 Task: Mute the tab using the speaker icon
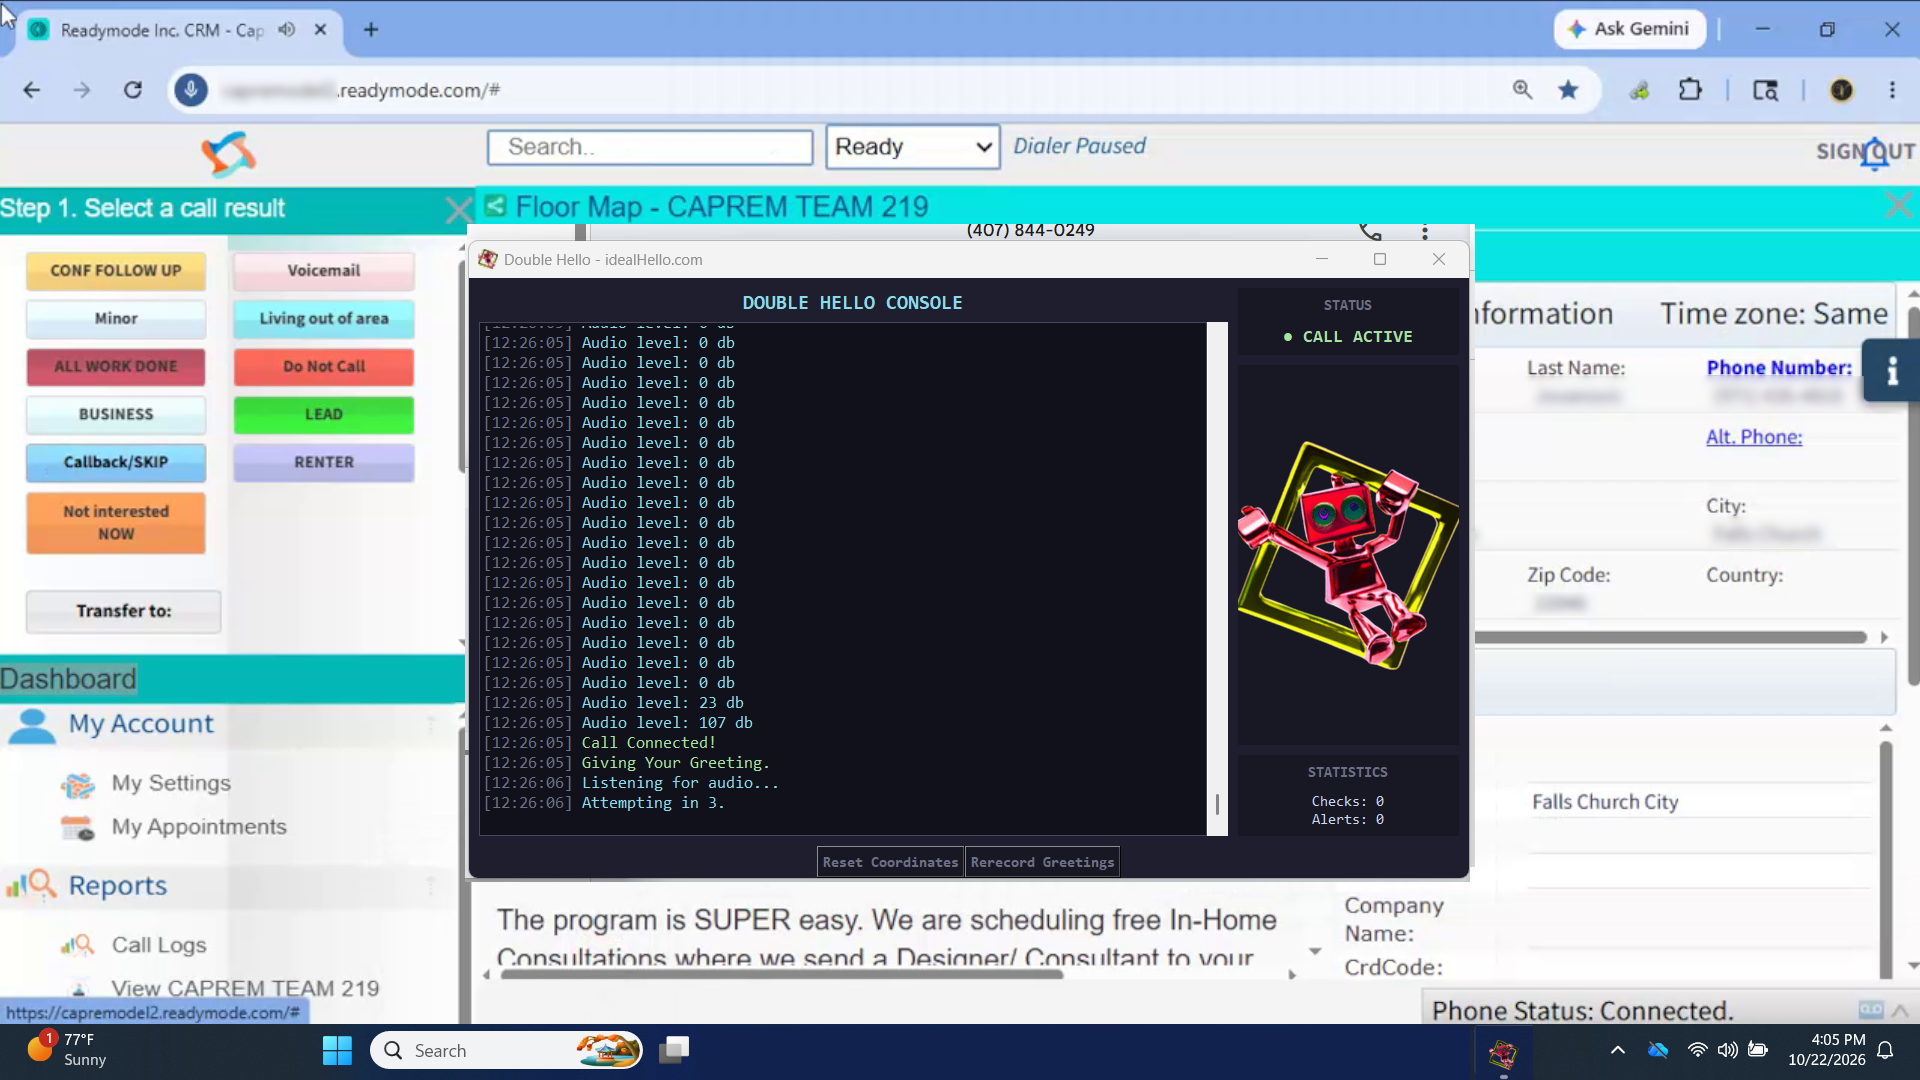point(287,29)
